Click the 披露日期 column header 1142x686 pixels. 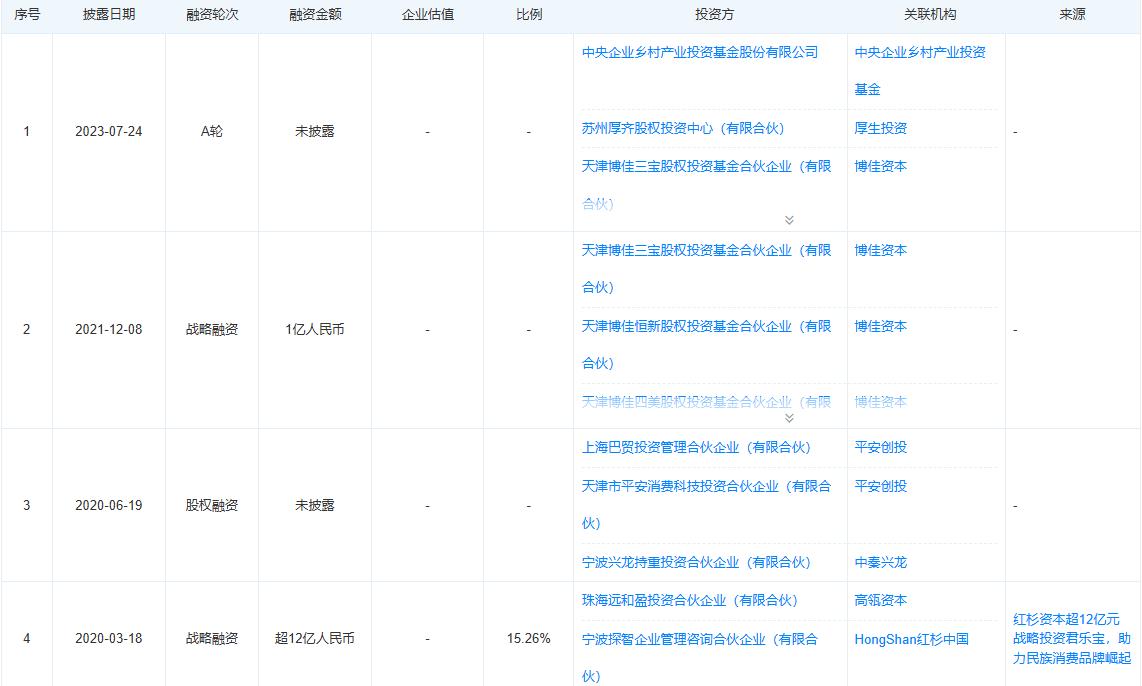109,15
